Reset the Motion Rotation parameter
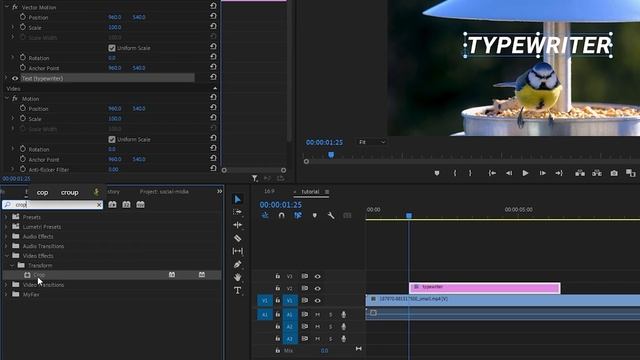640x360 pixels. (x=213, y=148)
